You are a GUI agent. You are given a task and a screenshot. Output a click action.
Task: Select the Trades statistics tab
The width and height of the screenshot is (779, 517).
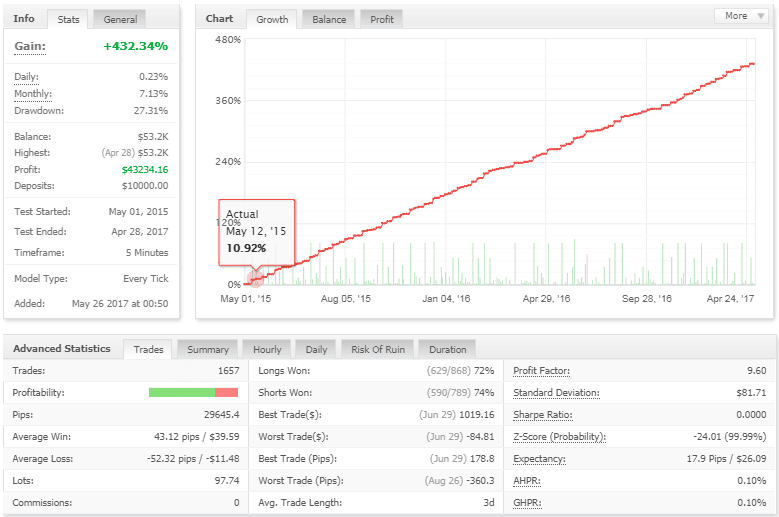[x=148, y=349]
